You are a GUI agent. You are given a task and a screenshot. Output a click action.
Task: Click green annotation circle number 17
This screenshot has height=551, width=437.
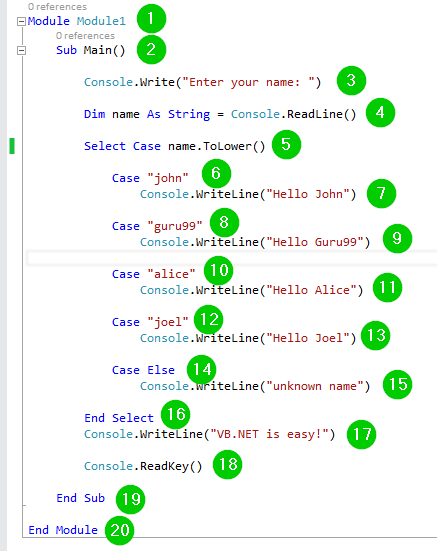(361, 434)
